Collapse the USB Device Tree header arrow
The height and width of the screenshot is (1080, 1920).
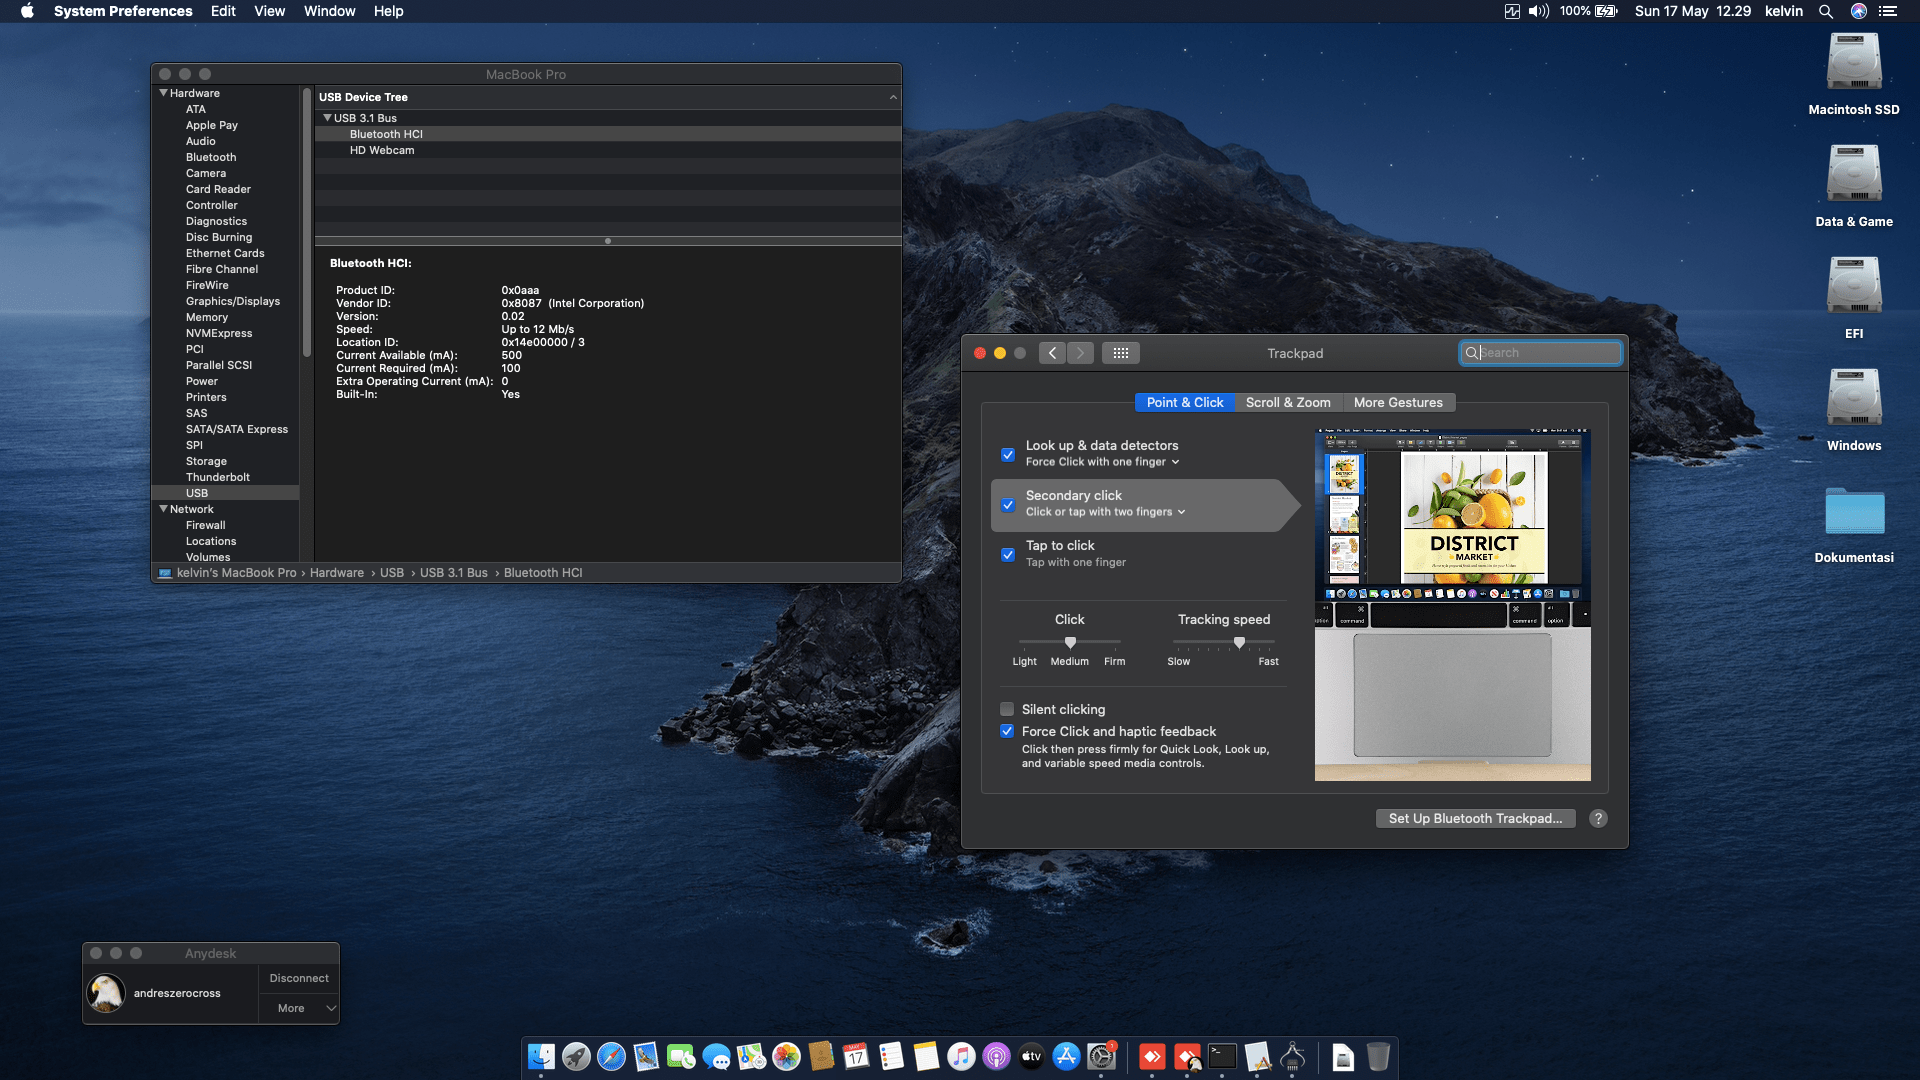pyautogui.click(x=893, y=97)
